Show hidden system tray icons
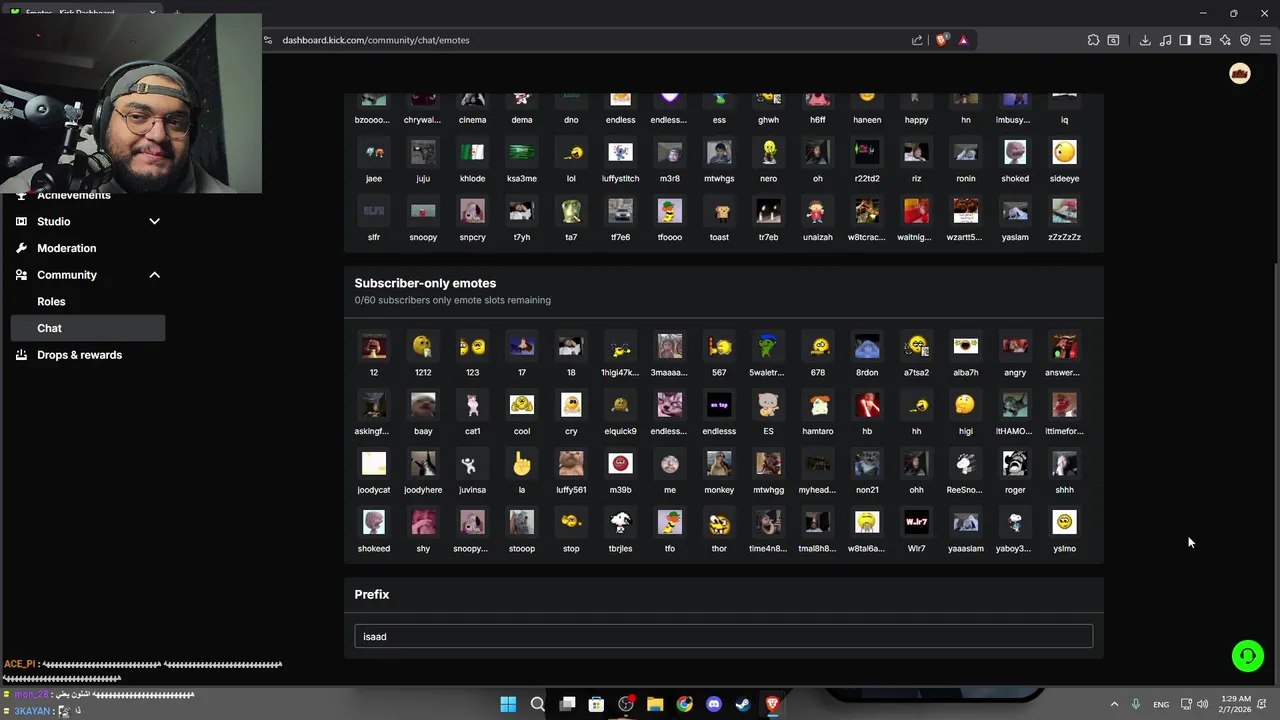 (x=1114, y=704)
